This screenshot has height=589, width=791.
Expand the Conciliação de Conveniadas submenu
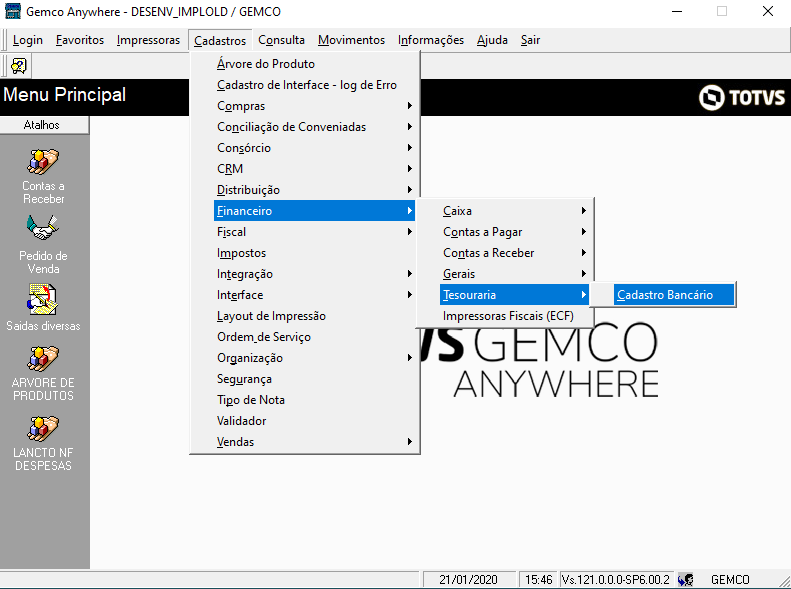coord(314,127)
